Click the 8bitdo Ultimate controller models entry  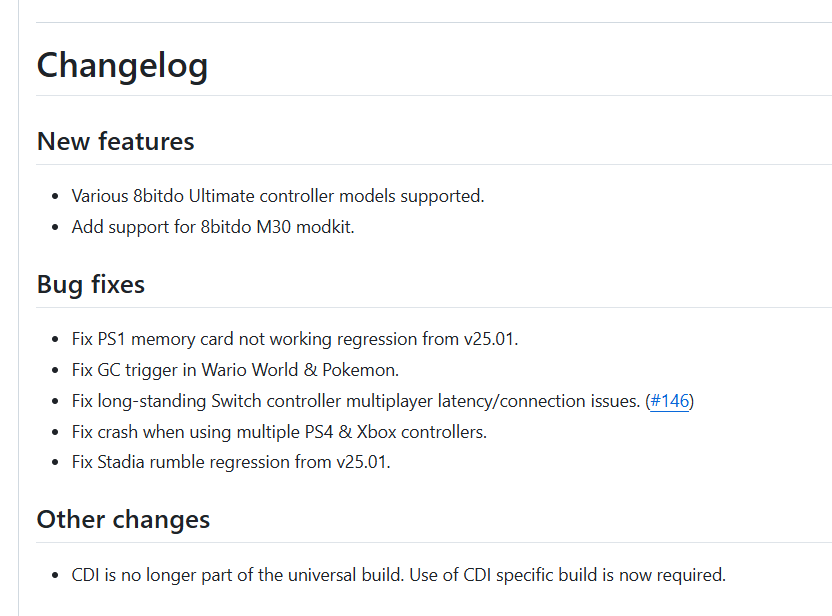pos(278,196)
